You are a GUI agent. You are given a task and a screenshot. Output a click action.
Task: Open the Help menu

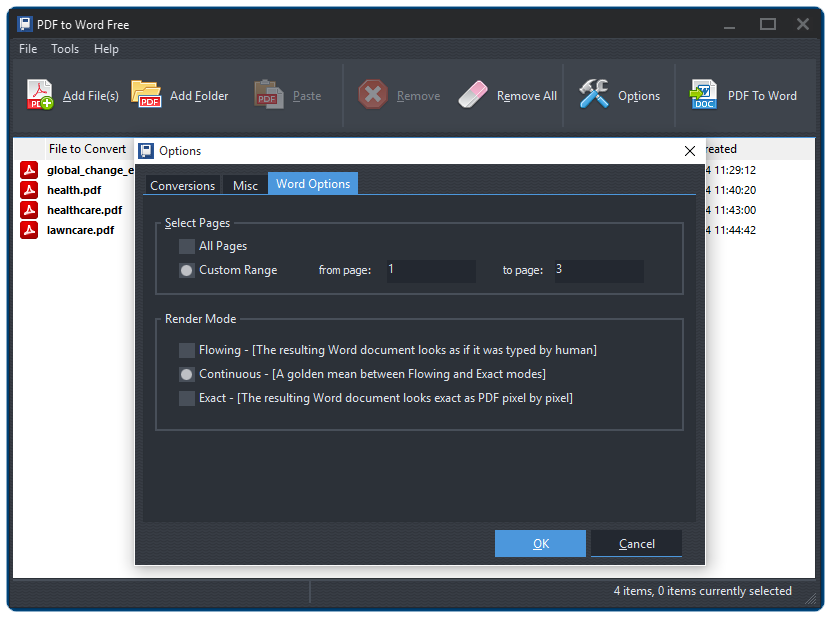106,49
